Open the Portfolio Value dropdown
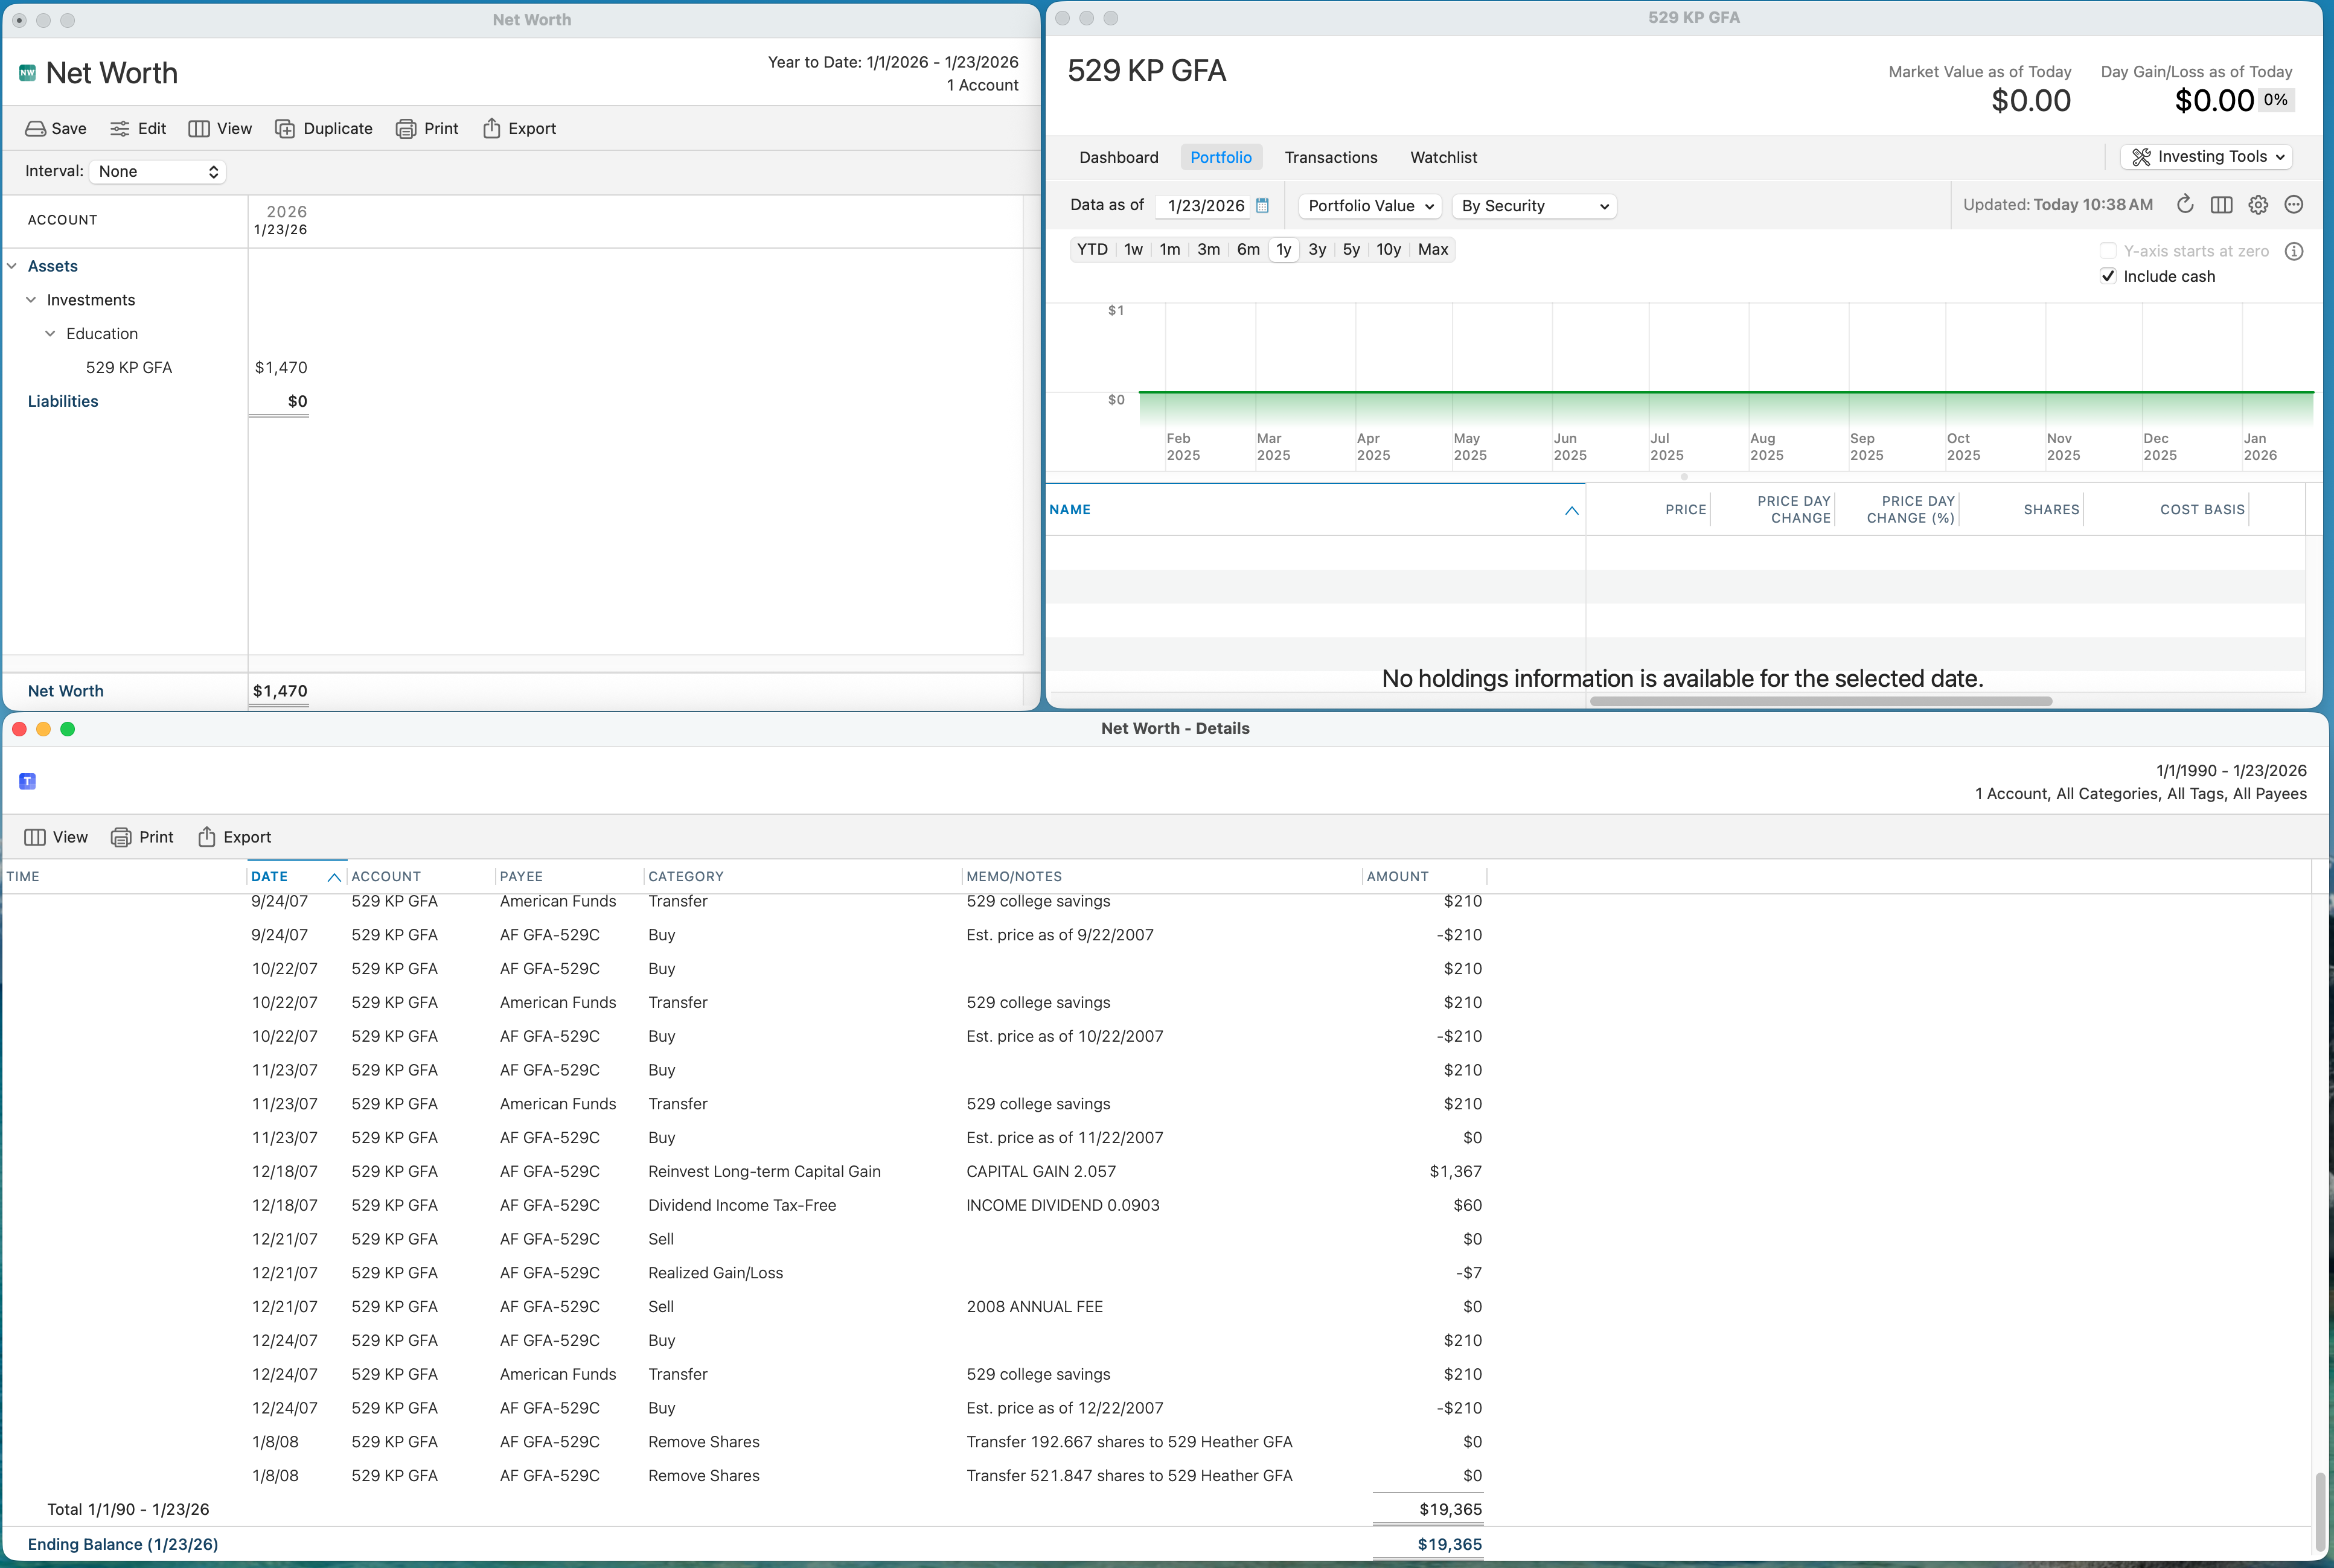 pos(1370,206)
